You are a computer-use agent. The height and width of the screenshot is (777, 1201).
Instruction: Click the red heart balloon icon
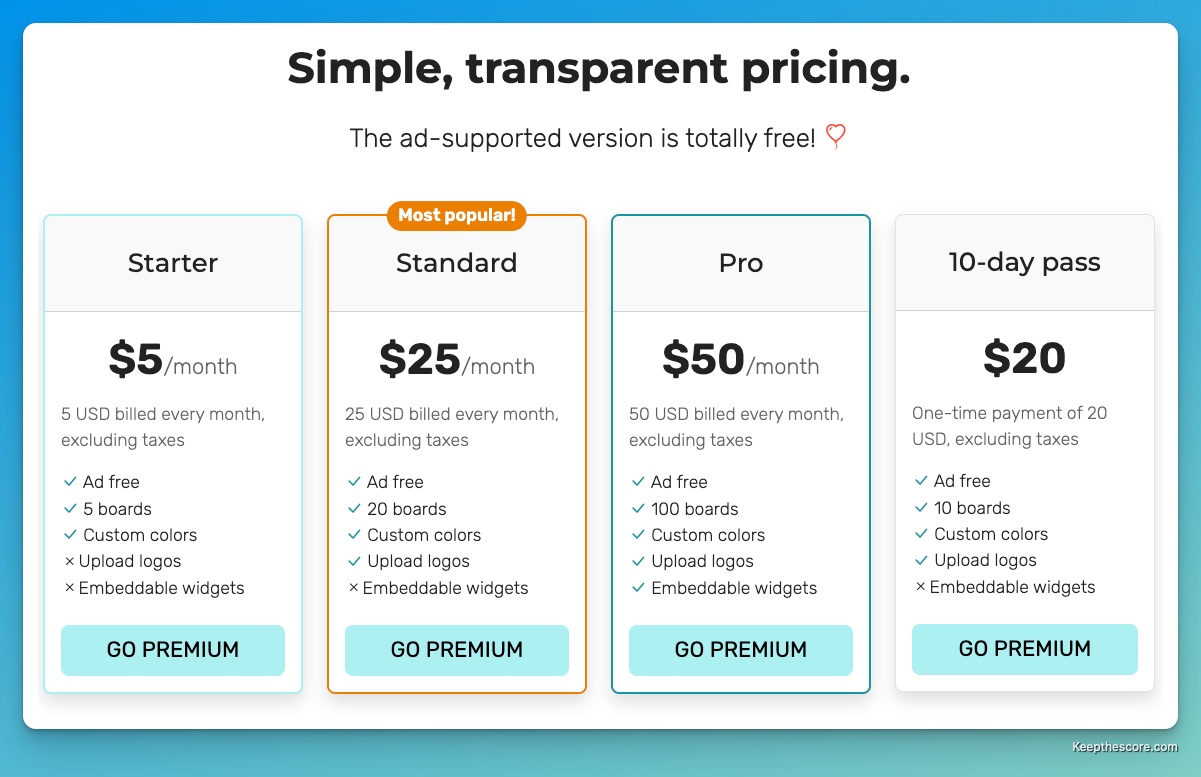click(836, 137)
